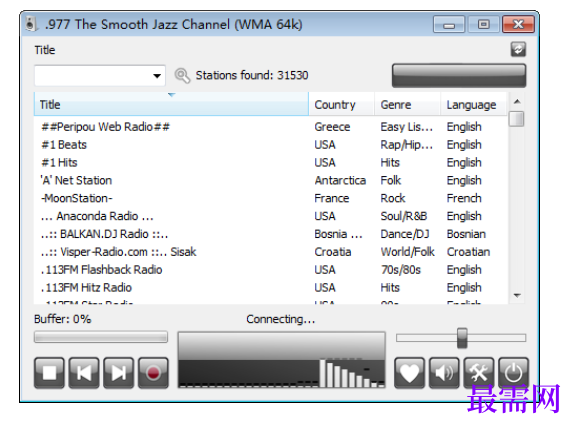
Task: Refresh the station list icon
Action: coord(518,49)
